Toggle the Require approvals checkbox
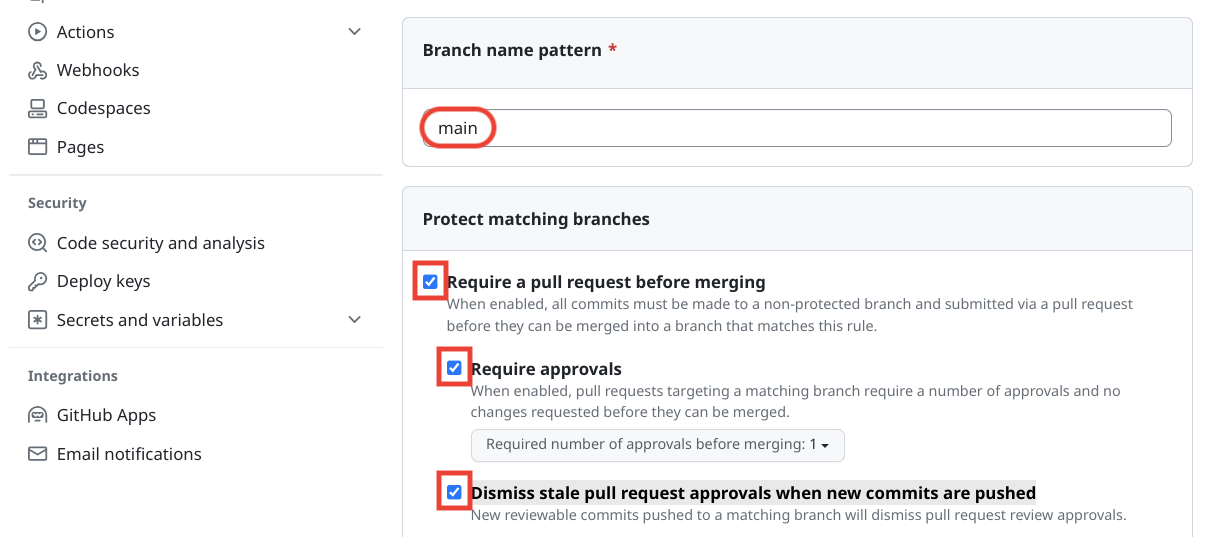The width and height of the screenshot is (1212, 537). pyautogui.click(x=454, y=369)
